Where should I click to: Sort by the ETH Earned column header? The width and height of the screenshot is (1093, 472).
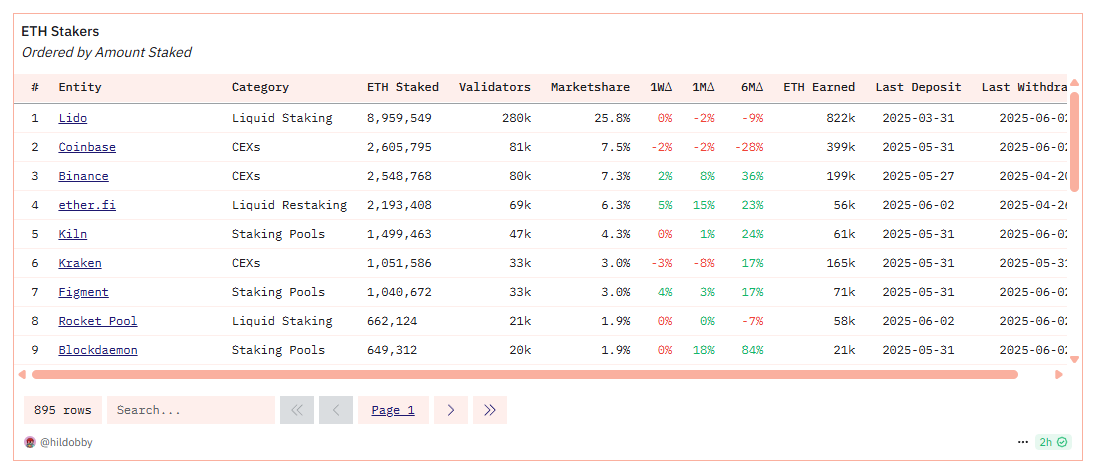coord(819,87)
